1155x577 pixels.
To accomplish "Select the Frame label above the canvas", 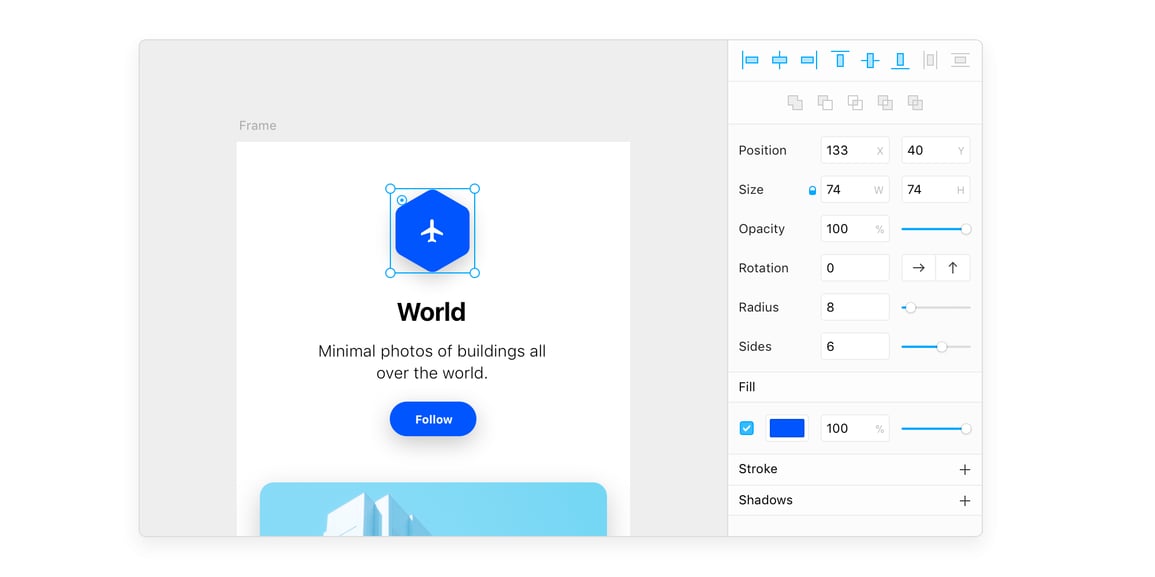I will pos(257,125).
